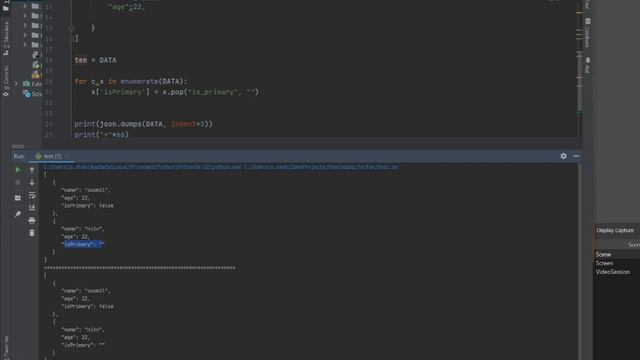The height and width of the screenshot is (360, 640).
Task: Open Run panel settings gear
Action: click(563, 156)
